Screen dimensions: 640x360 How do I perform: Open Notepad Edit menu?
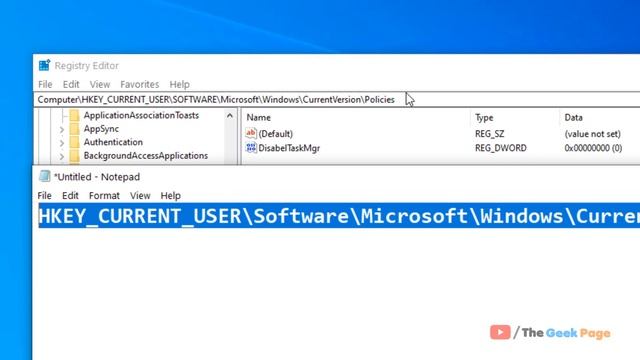coord(70,196)
